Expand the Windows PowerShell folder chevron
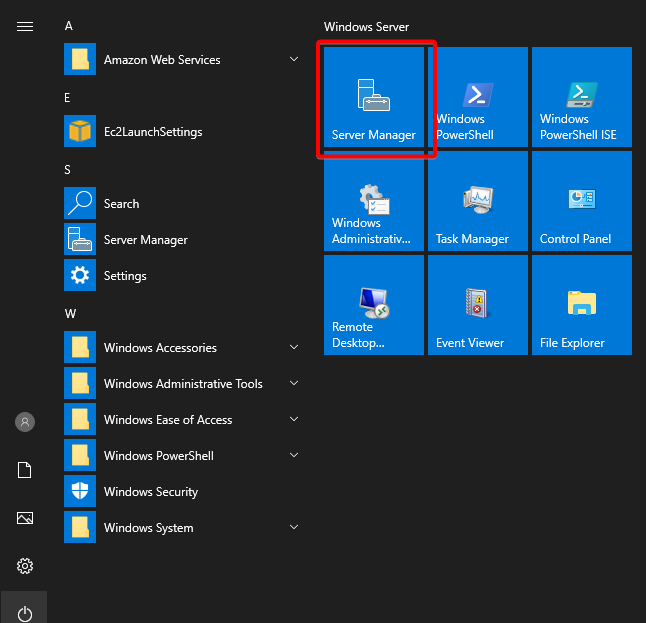The height and width of the screenshot is (623, 646). coord(294,455)
